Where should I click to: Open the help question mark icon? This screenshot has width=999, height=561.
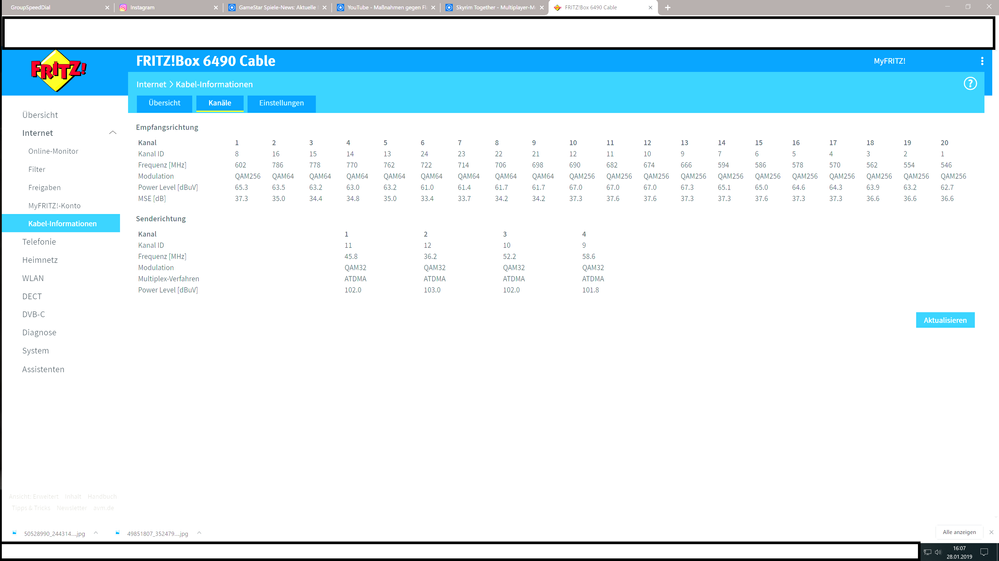(x=970, y=83)
